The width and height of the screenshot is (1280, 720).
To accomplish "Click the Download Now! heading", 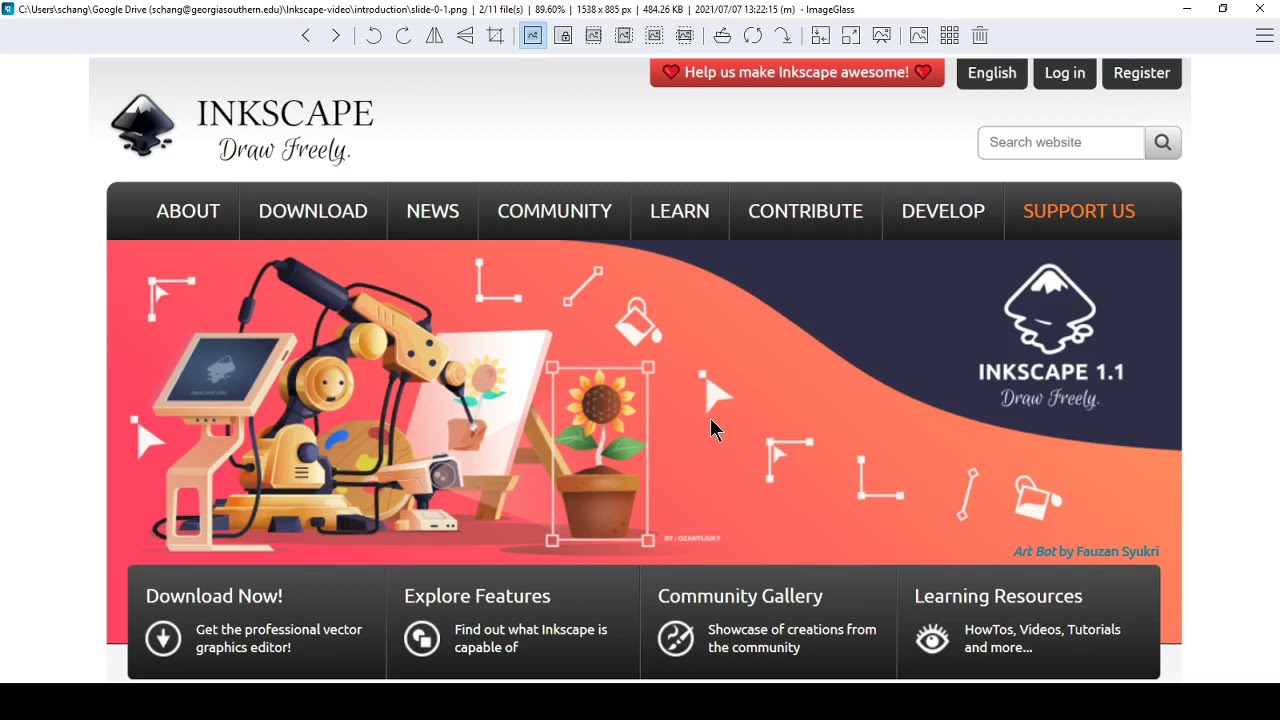I will pos(214,596).
